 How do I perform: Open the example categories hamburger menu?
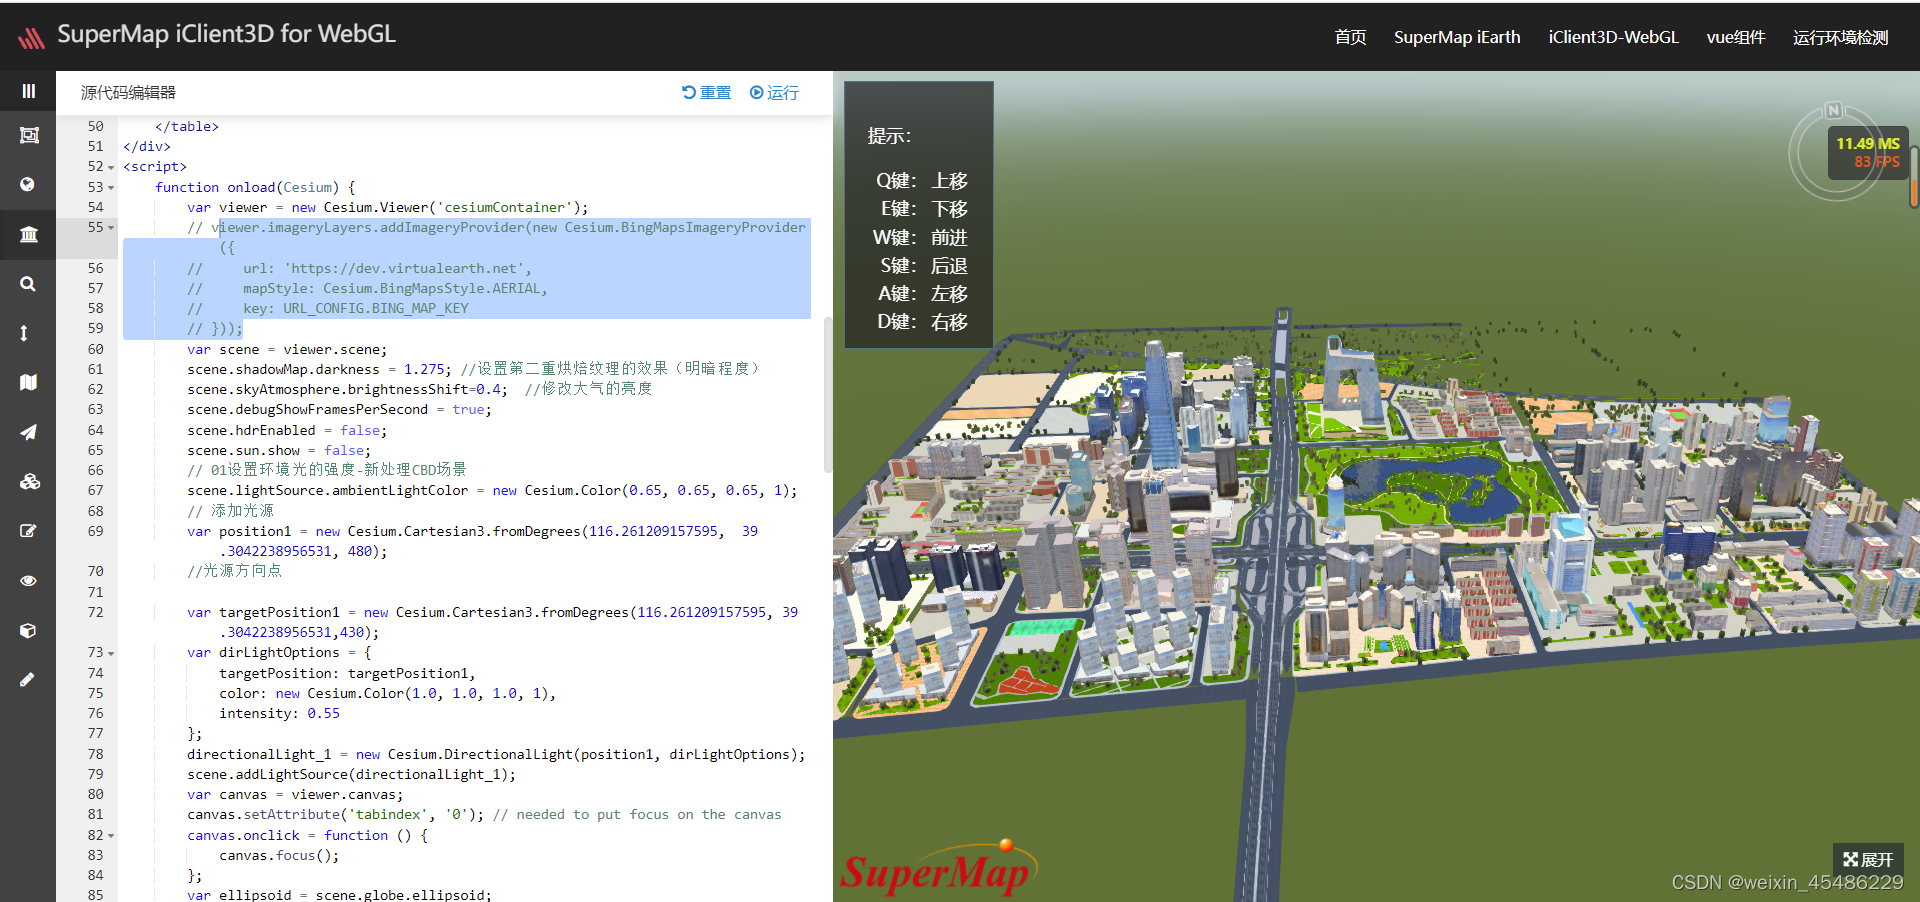[x=28, y=91]
